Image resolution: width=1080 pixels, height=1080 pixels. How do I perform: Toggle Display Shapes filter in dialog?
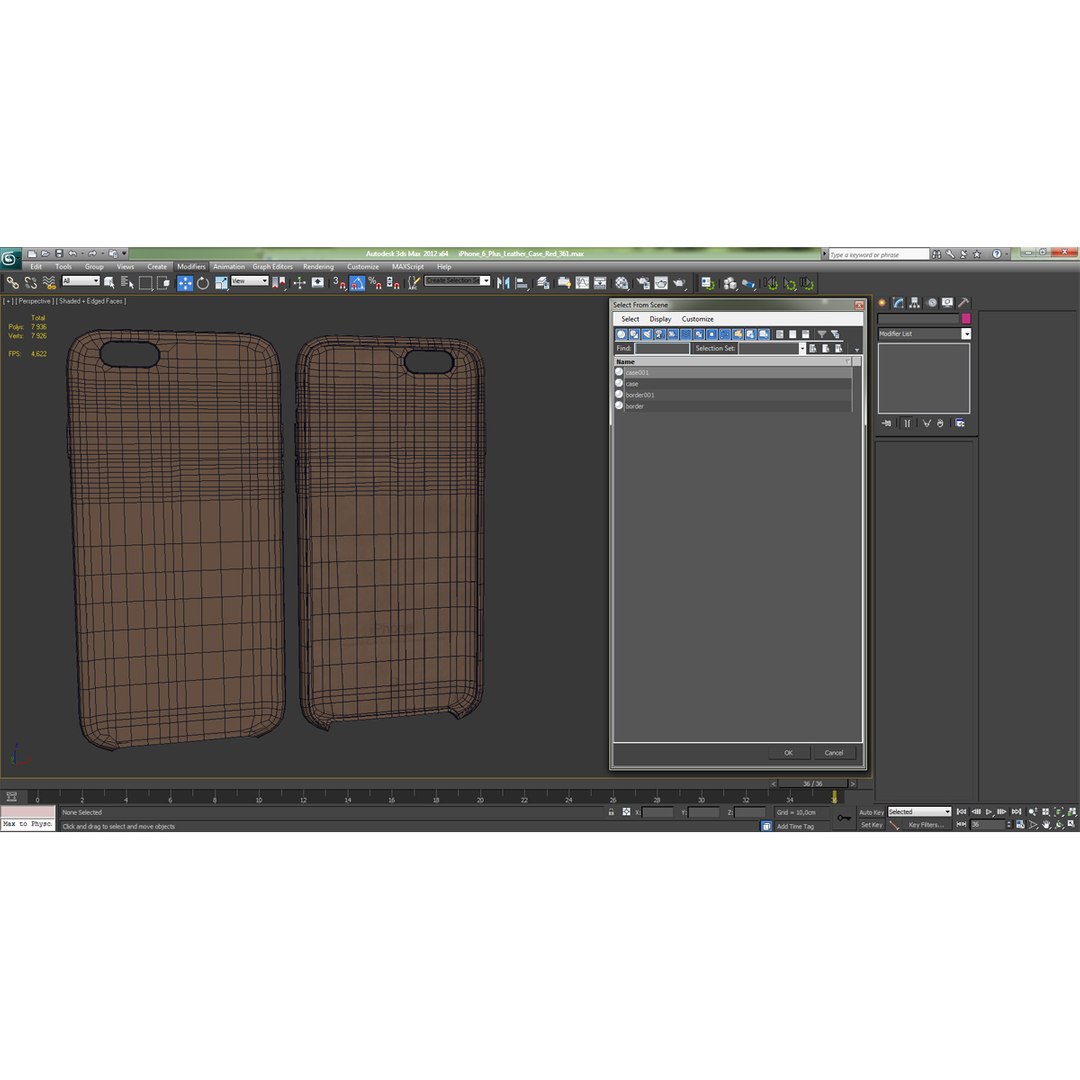tap(634, 334)
